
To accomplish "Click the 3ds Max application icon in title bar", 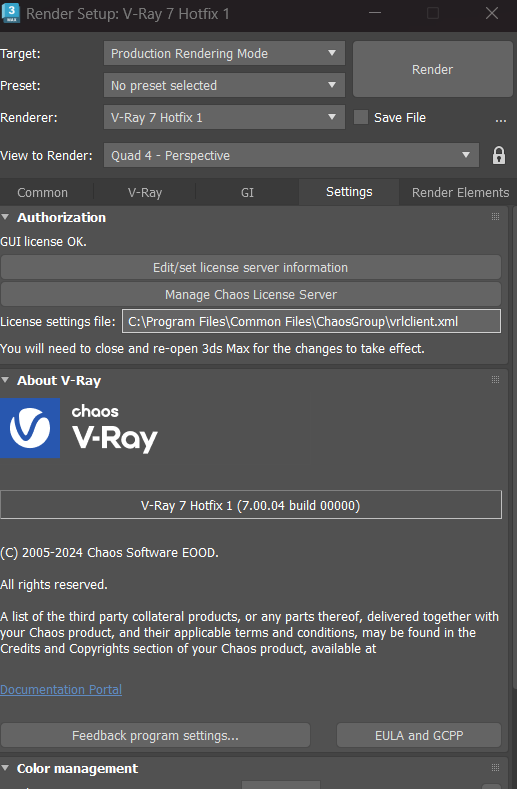I will (x=11, y=13).
